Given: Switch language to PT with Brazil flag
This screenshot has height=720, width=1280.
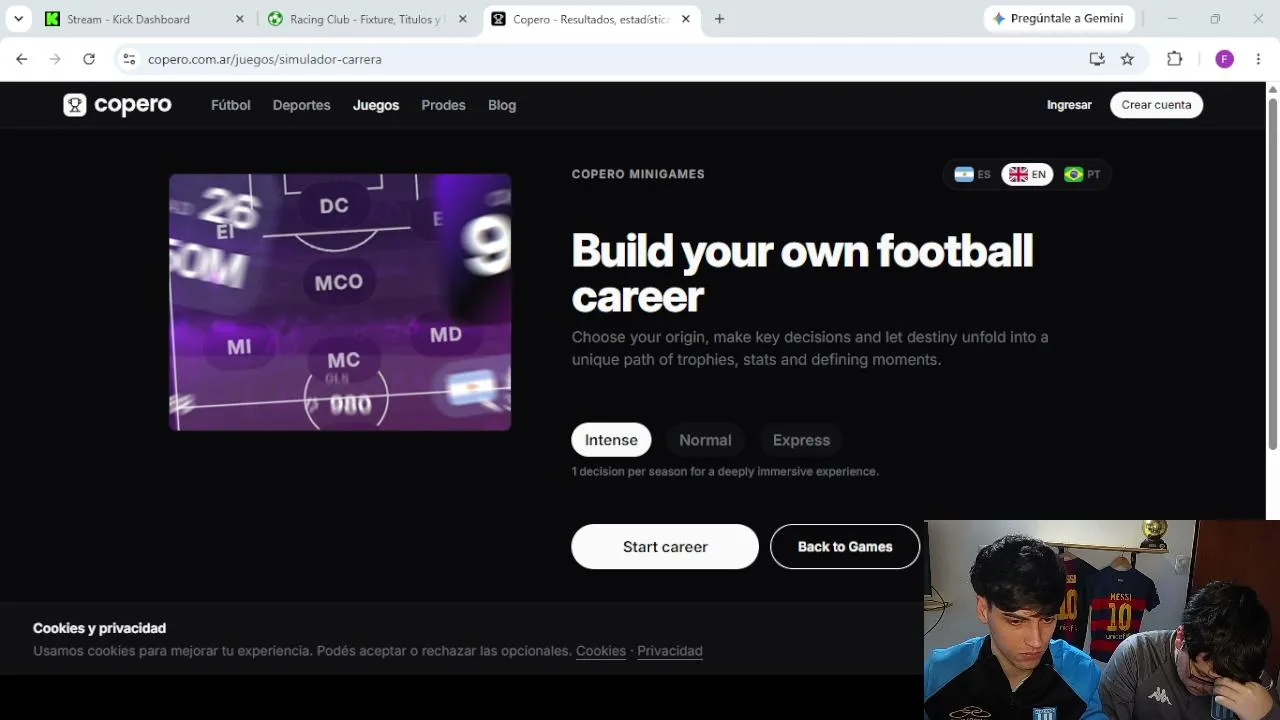Looking at the screenshot, I should (x=1083, y=174).
